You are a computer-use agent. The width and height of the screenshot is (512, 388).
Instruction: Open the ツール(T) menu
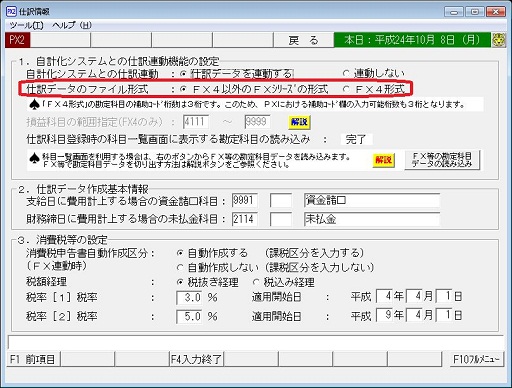[26, 25]
